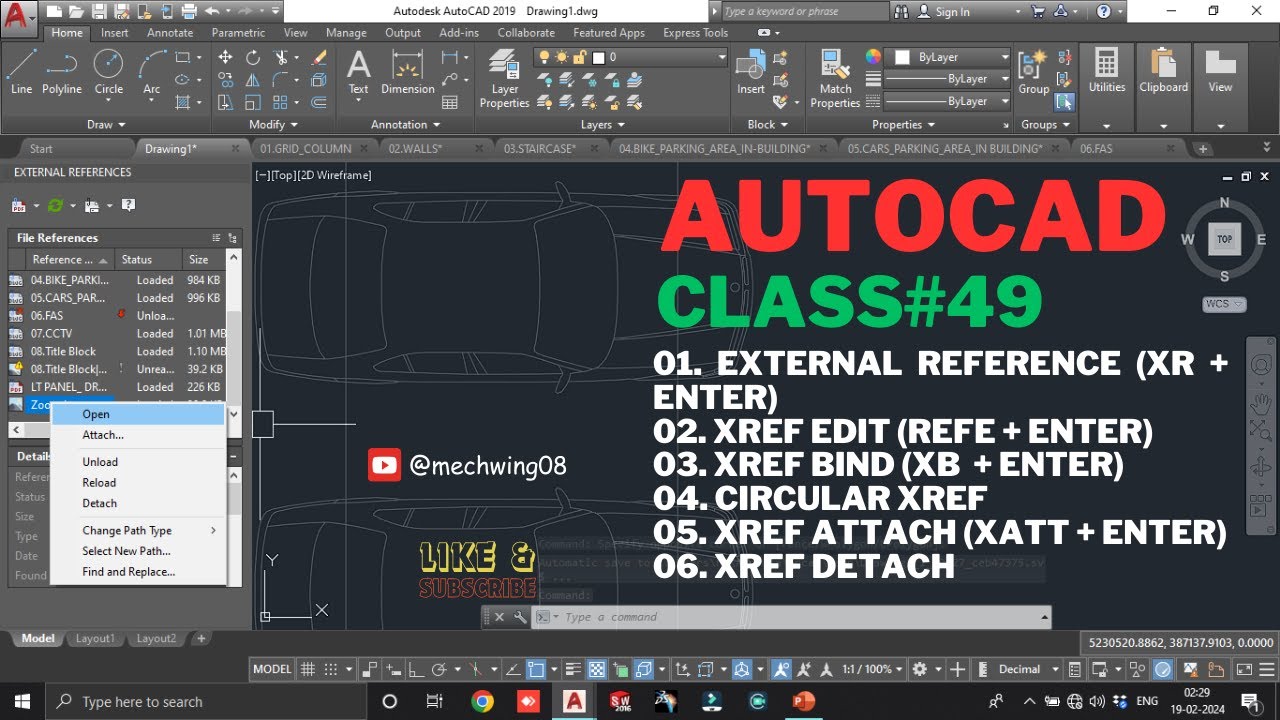This screenshot has height=720, width=1280.
Task: Select the Line tool
Action: point(21,72)
